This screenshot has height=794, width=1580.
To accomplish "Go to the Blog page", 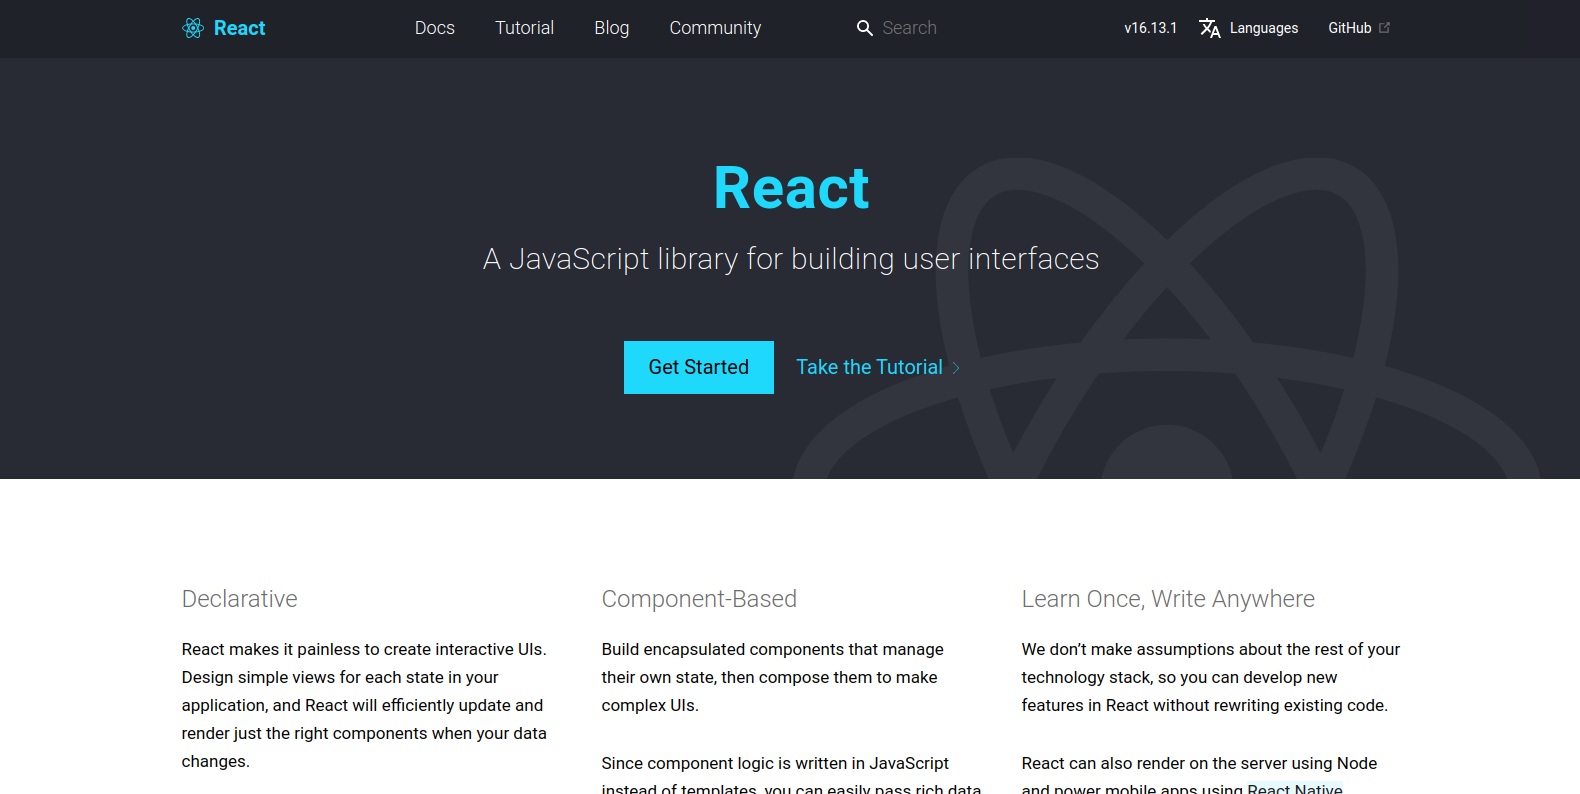I will (611, 28).
